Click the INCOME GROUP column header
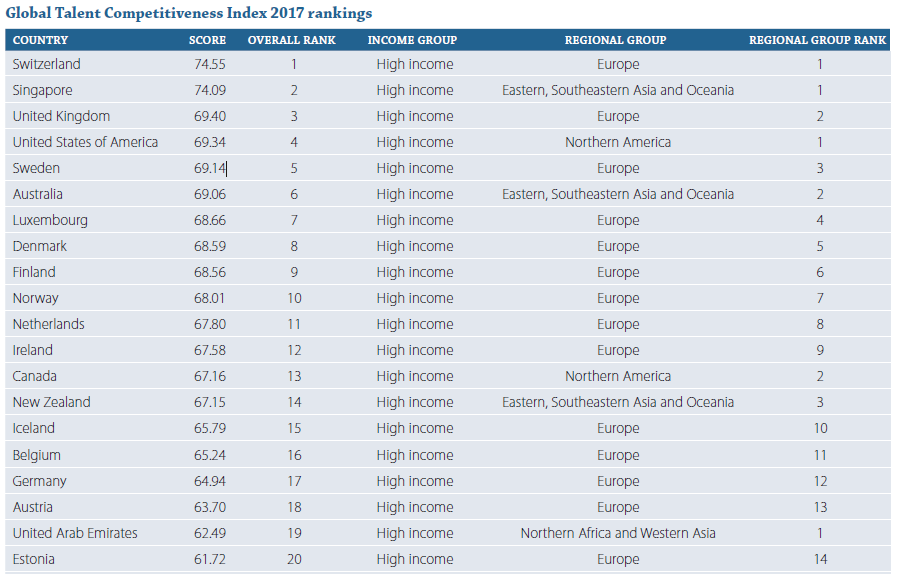898x574 pixels. 412,40
